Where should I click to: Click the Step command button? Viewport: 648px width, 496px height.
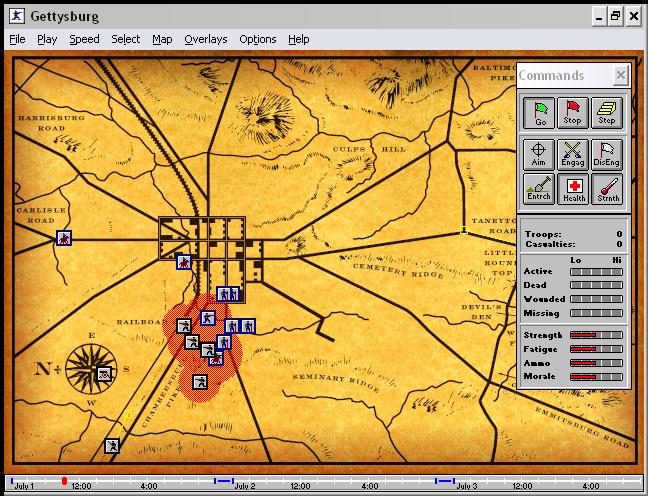[x=607, y=113]
